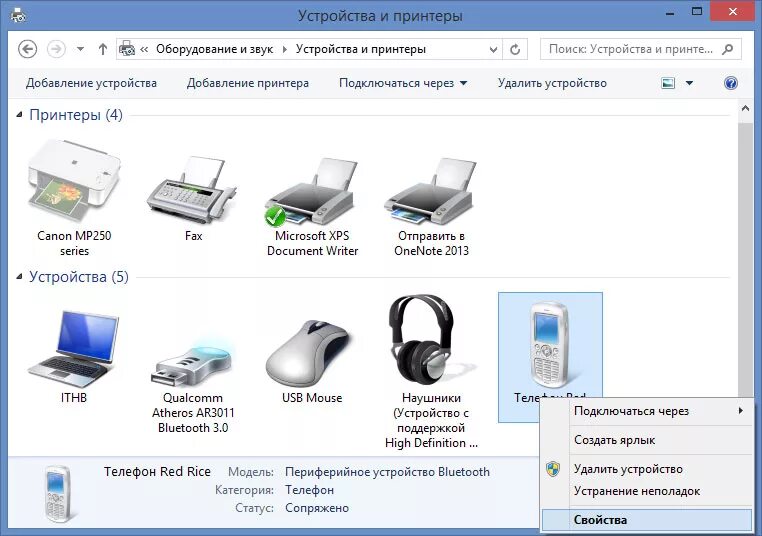Open the view options dropdown arrow
This screenshot has width=762, height=536.
click(x=689, y=83)
